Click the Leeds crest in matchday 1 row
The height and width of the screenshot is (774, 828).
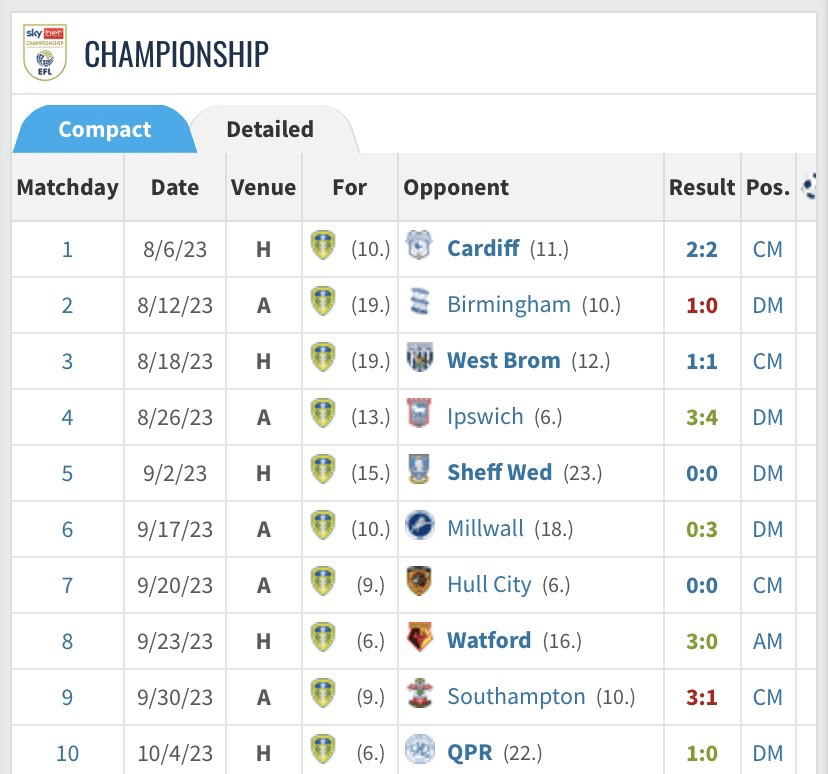pos(322,247)
